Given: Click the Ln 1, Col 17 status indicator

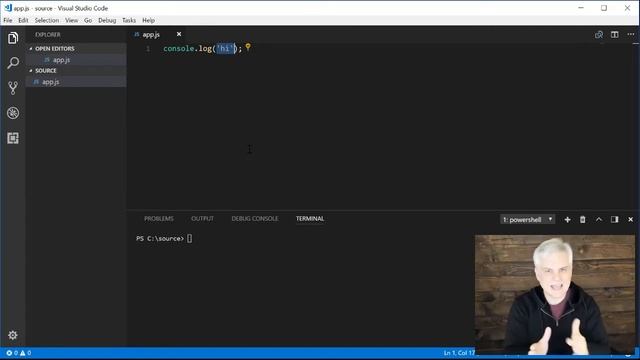Looking at the screenshot, I should [459, 353].
